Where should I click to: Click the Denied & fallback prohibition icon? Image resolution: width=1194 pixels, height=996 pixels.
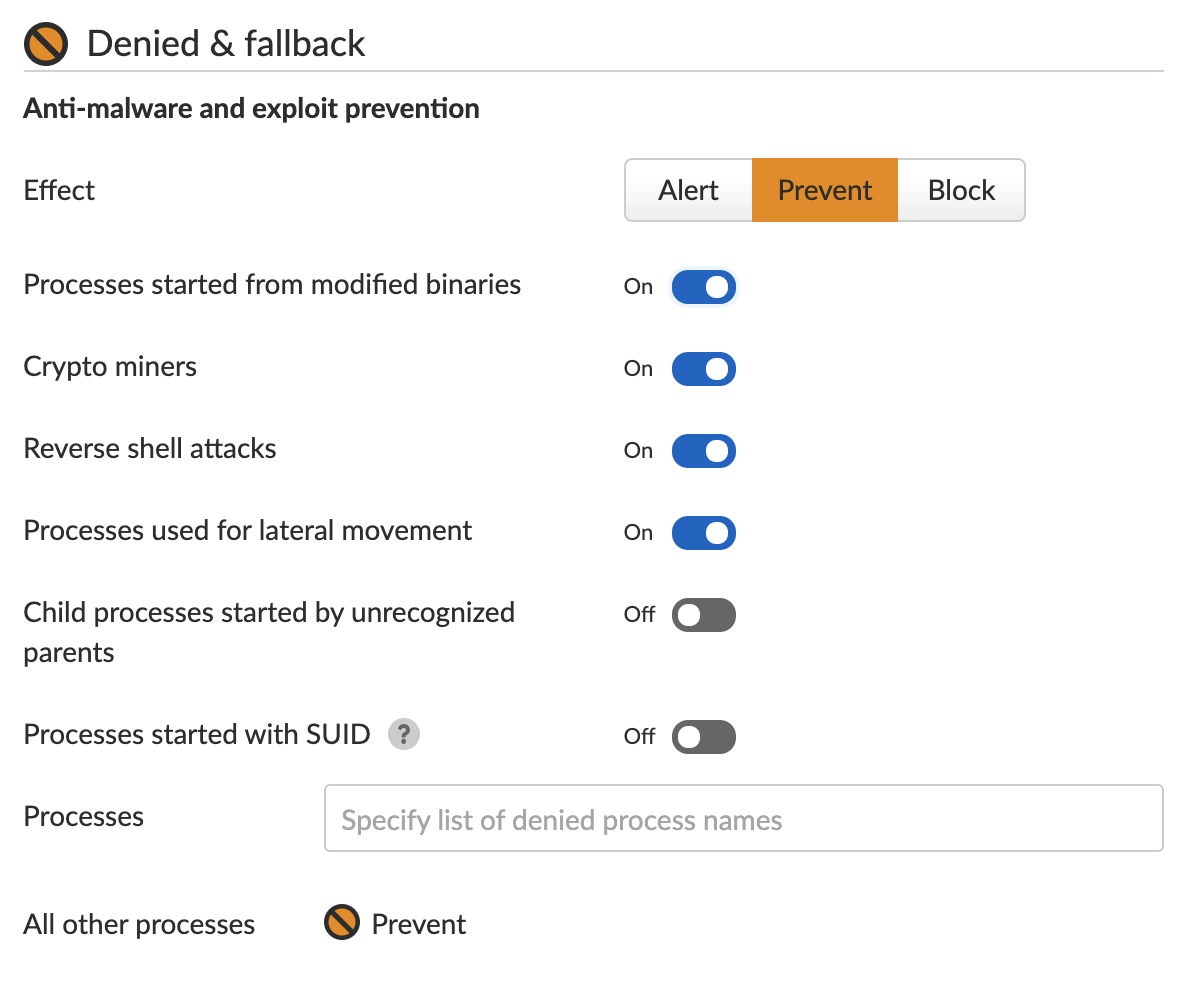[x=46, y=44]
